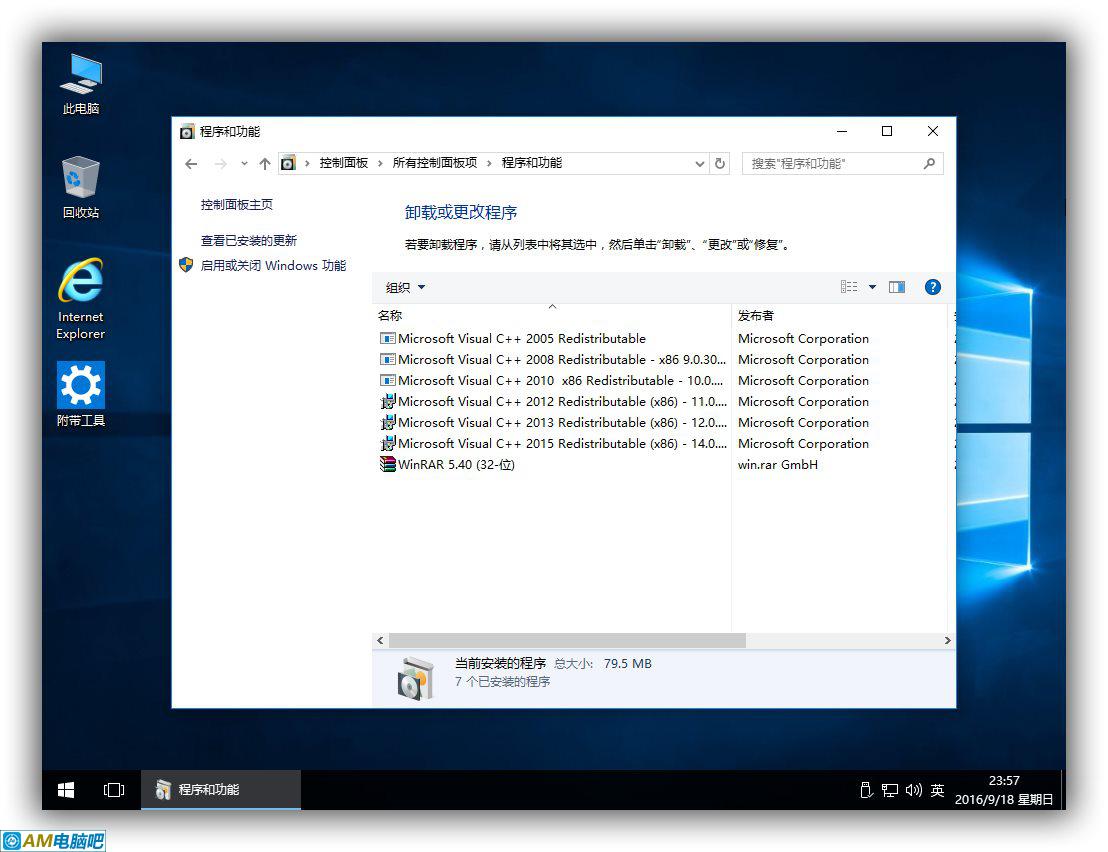Click publisher win.rar GmbH

click(778, 464)
